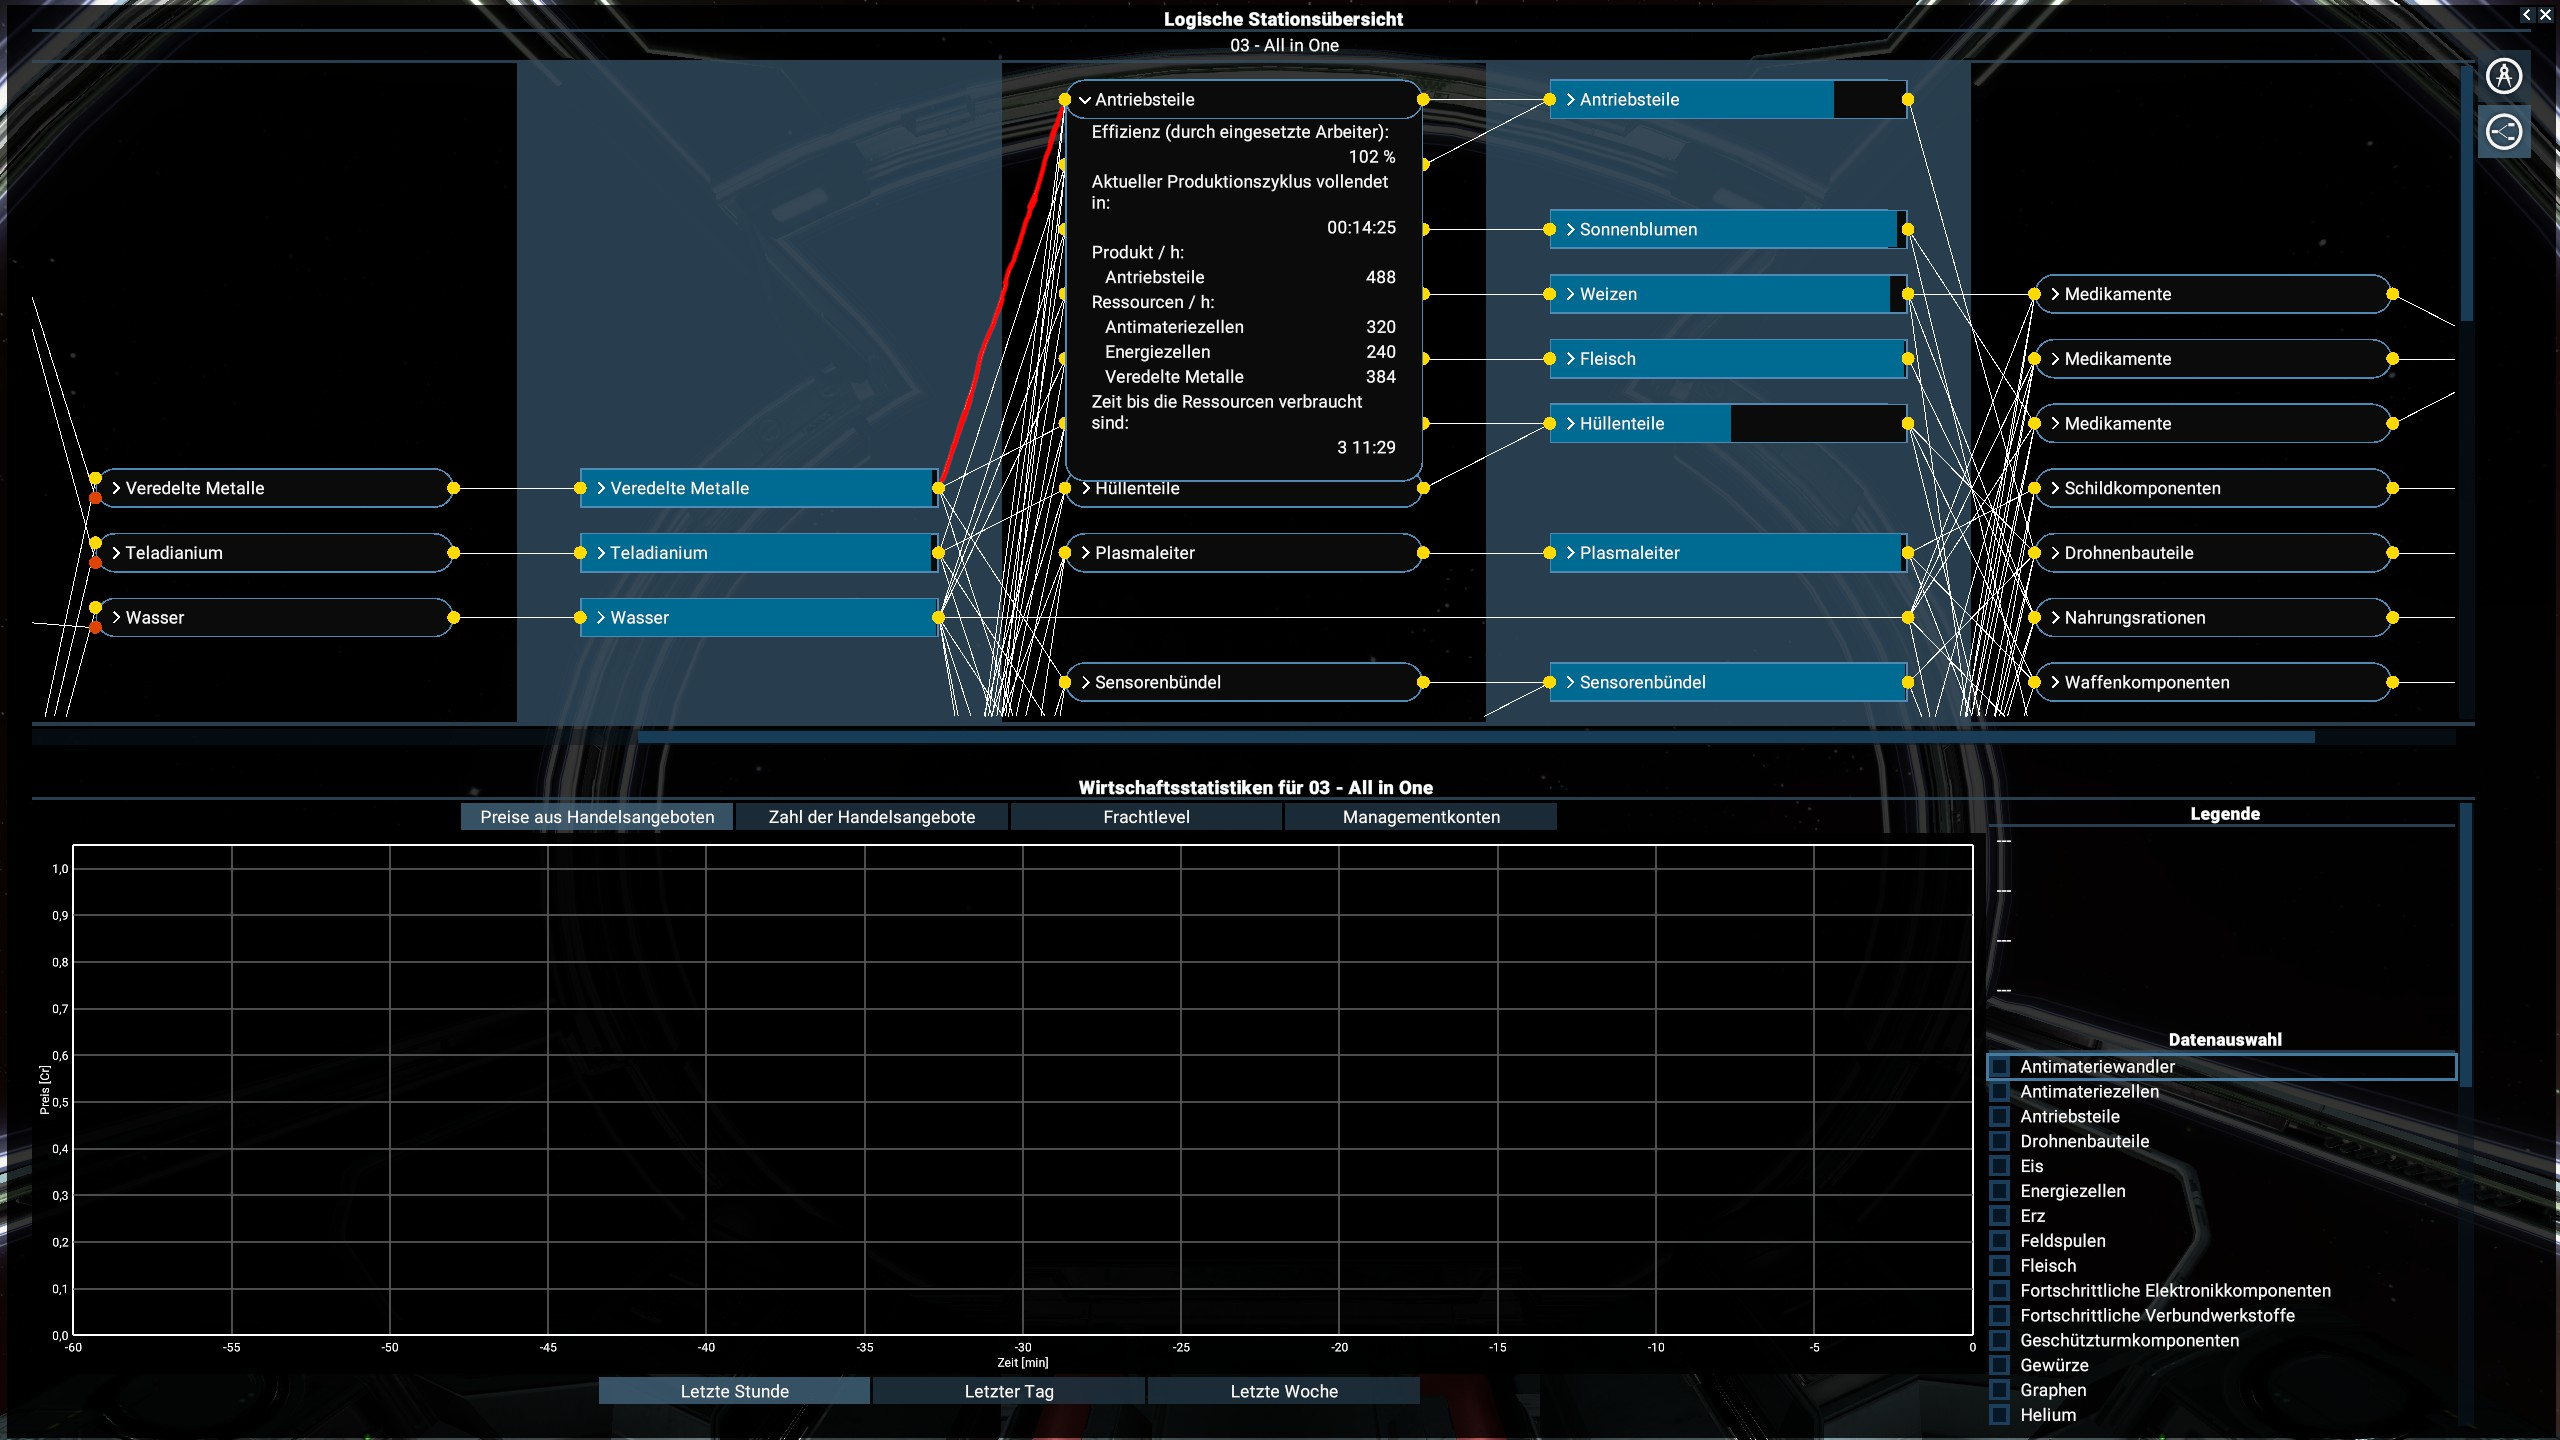Enable the Helium data checkbox
The width and height of the screenshot is (2560, 1440).
tap(2000, 1415)
